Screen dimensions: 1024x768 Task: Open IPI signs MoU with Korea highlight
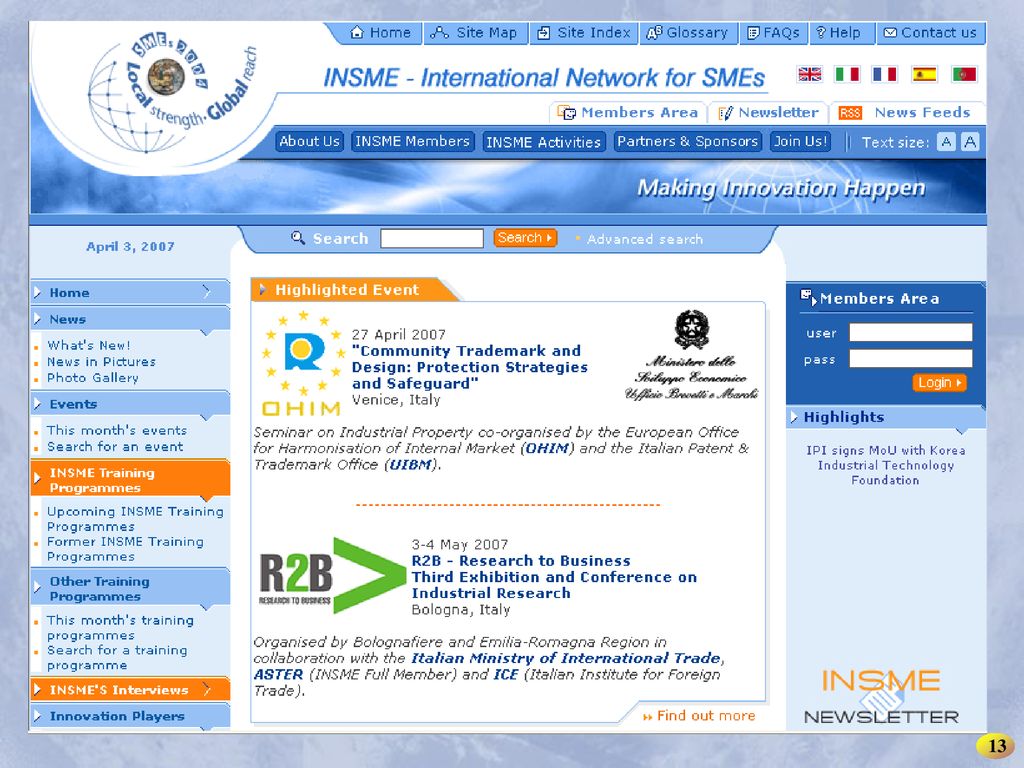point(886,466)
